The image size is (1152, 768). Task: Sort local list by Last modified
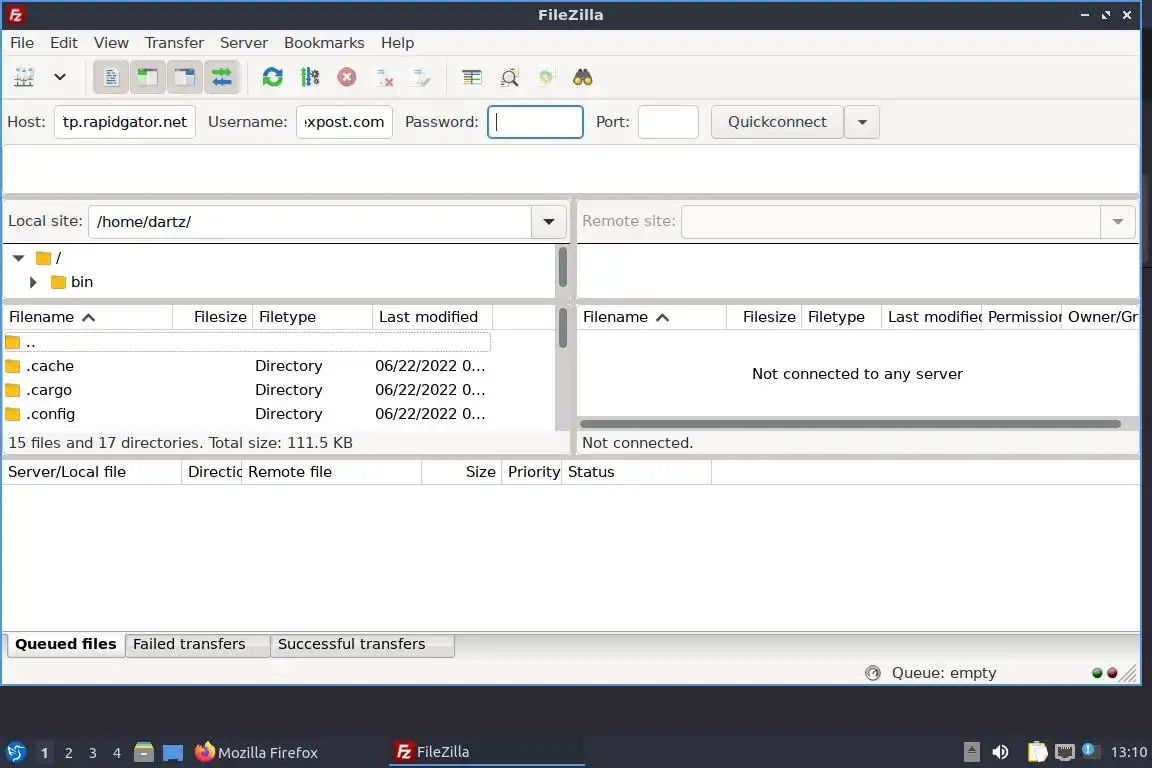[432, 317]
